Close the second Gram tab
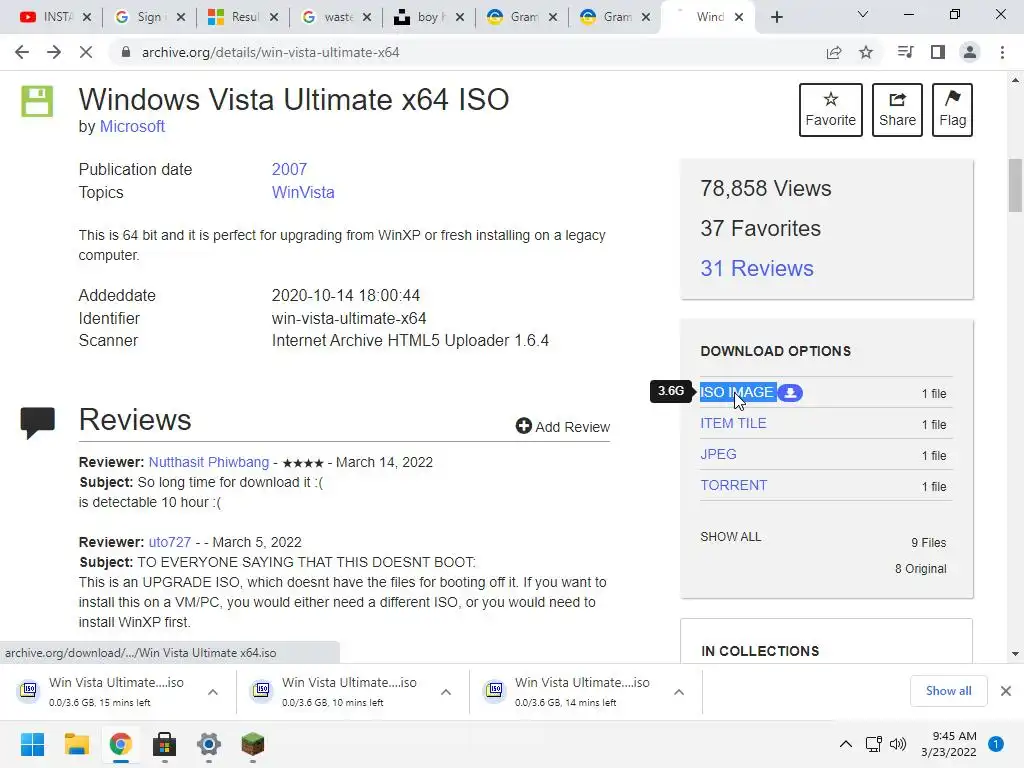 [646, 17]
